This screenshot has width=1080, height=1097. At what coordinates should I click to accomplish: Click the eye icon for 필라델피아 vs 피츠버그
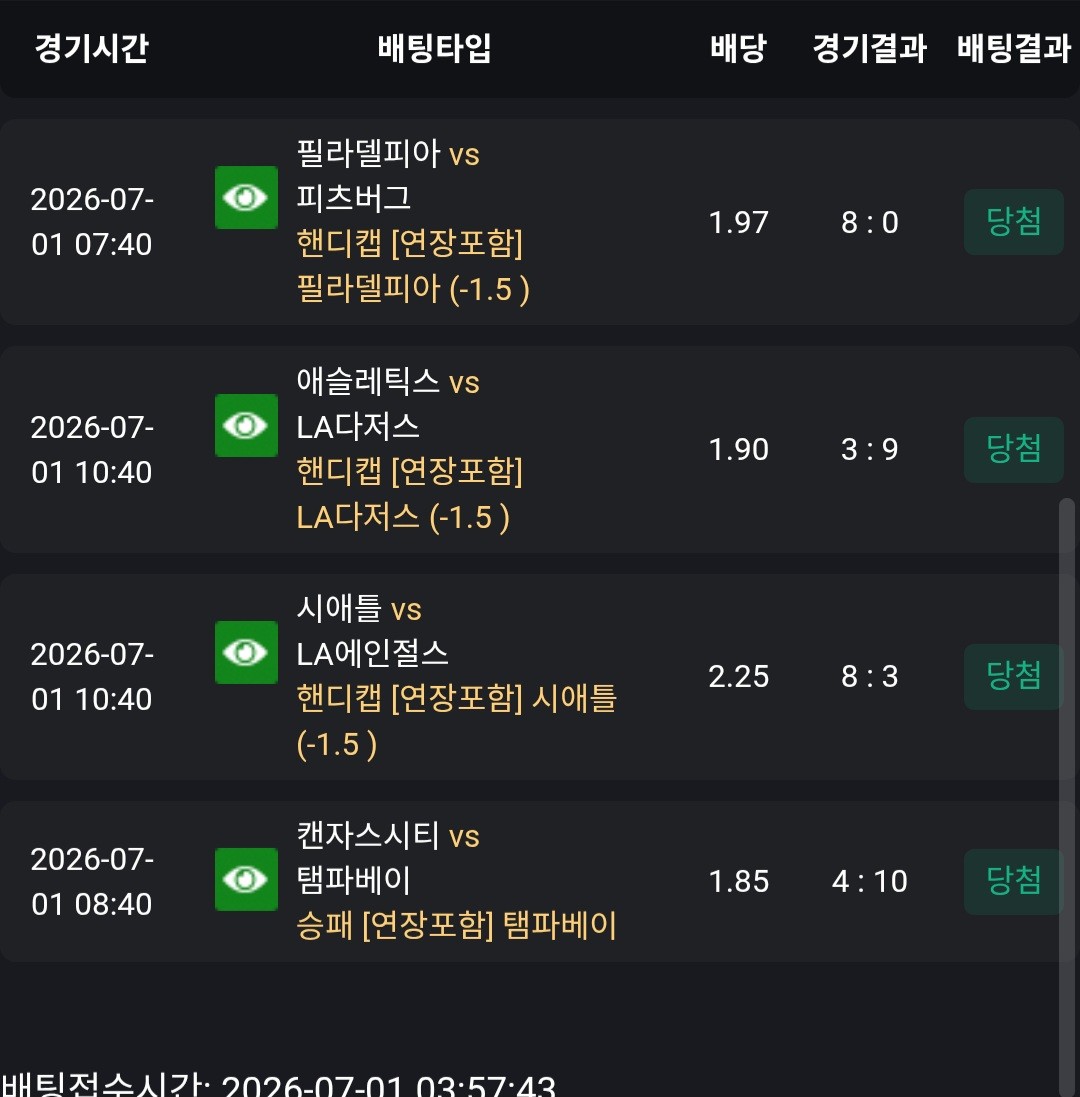(246, 197)
